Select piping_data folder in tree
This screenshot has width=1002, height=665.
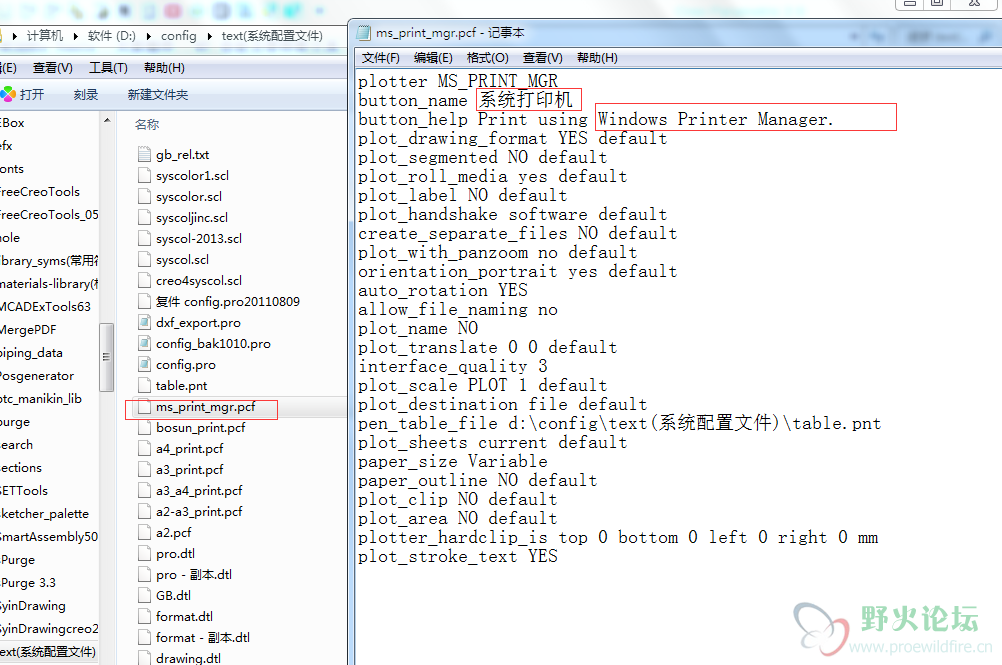click(x=31, y=353)
